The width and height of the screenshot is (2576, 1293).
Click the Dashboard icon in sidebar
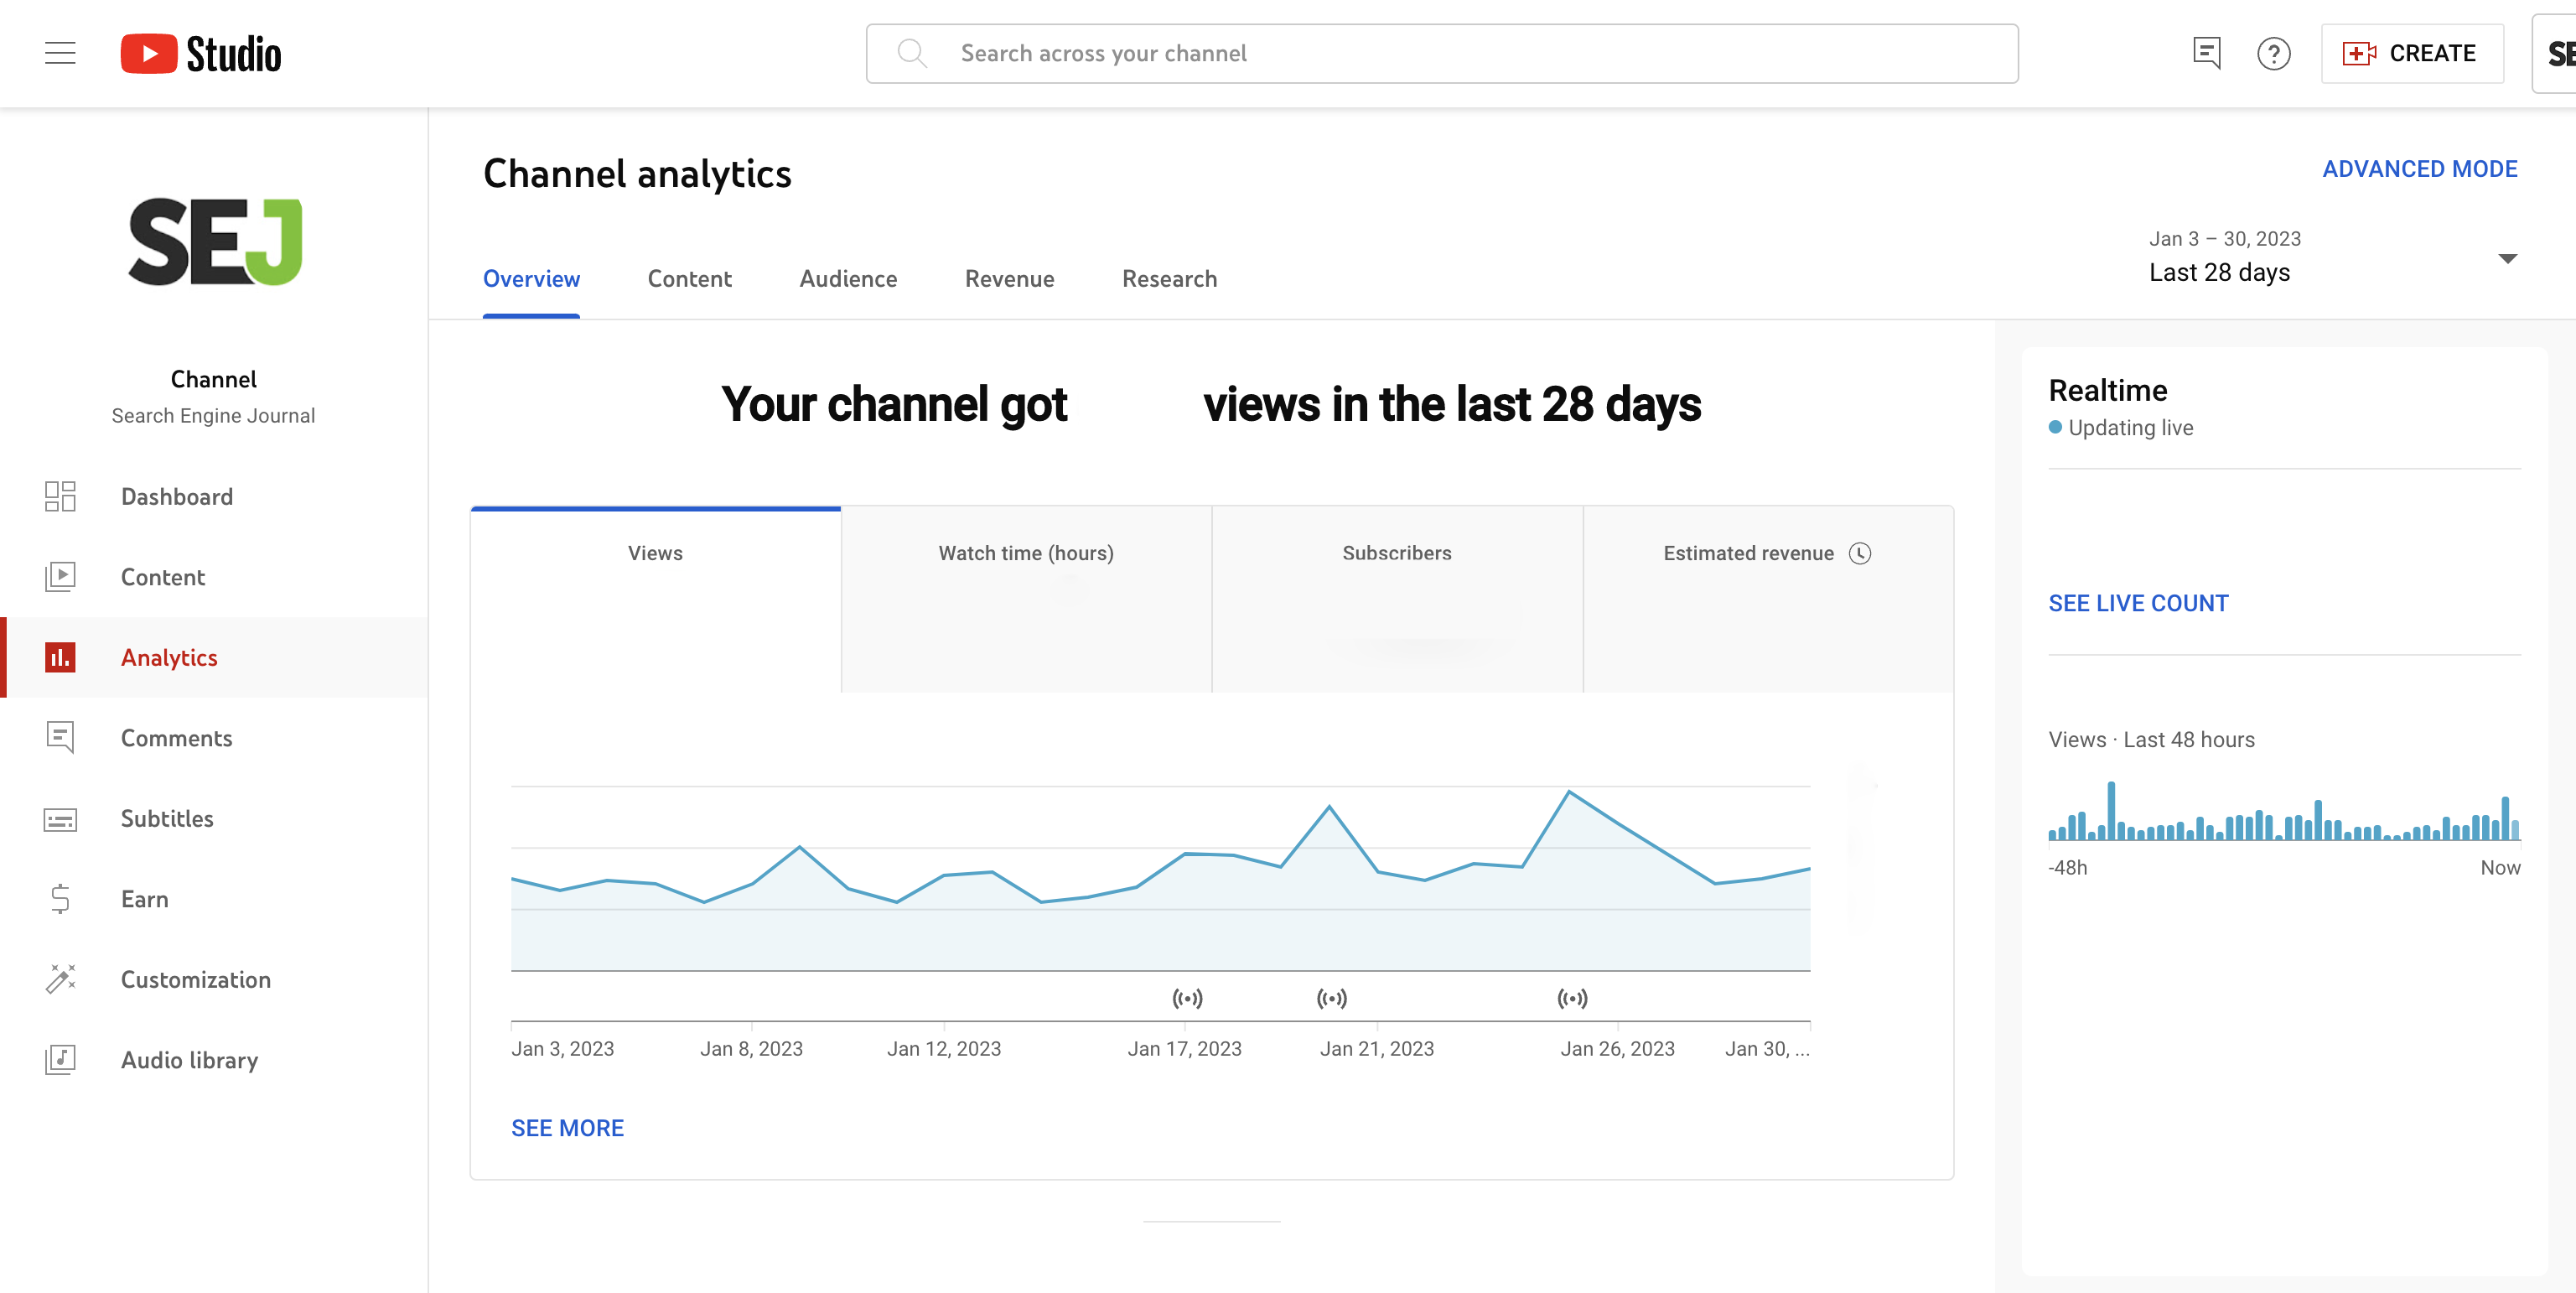pos(61,496)
